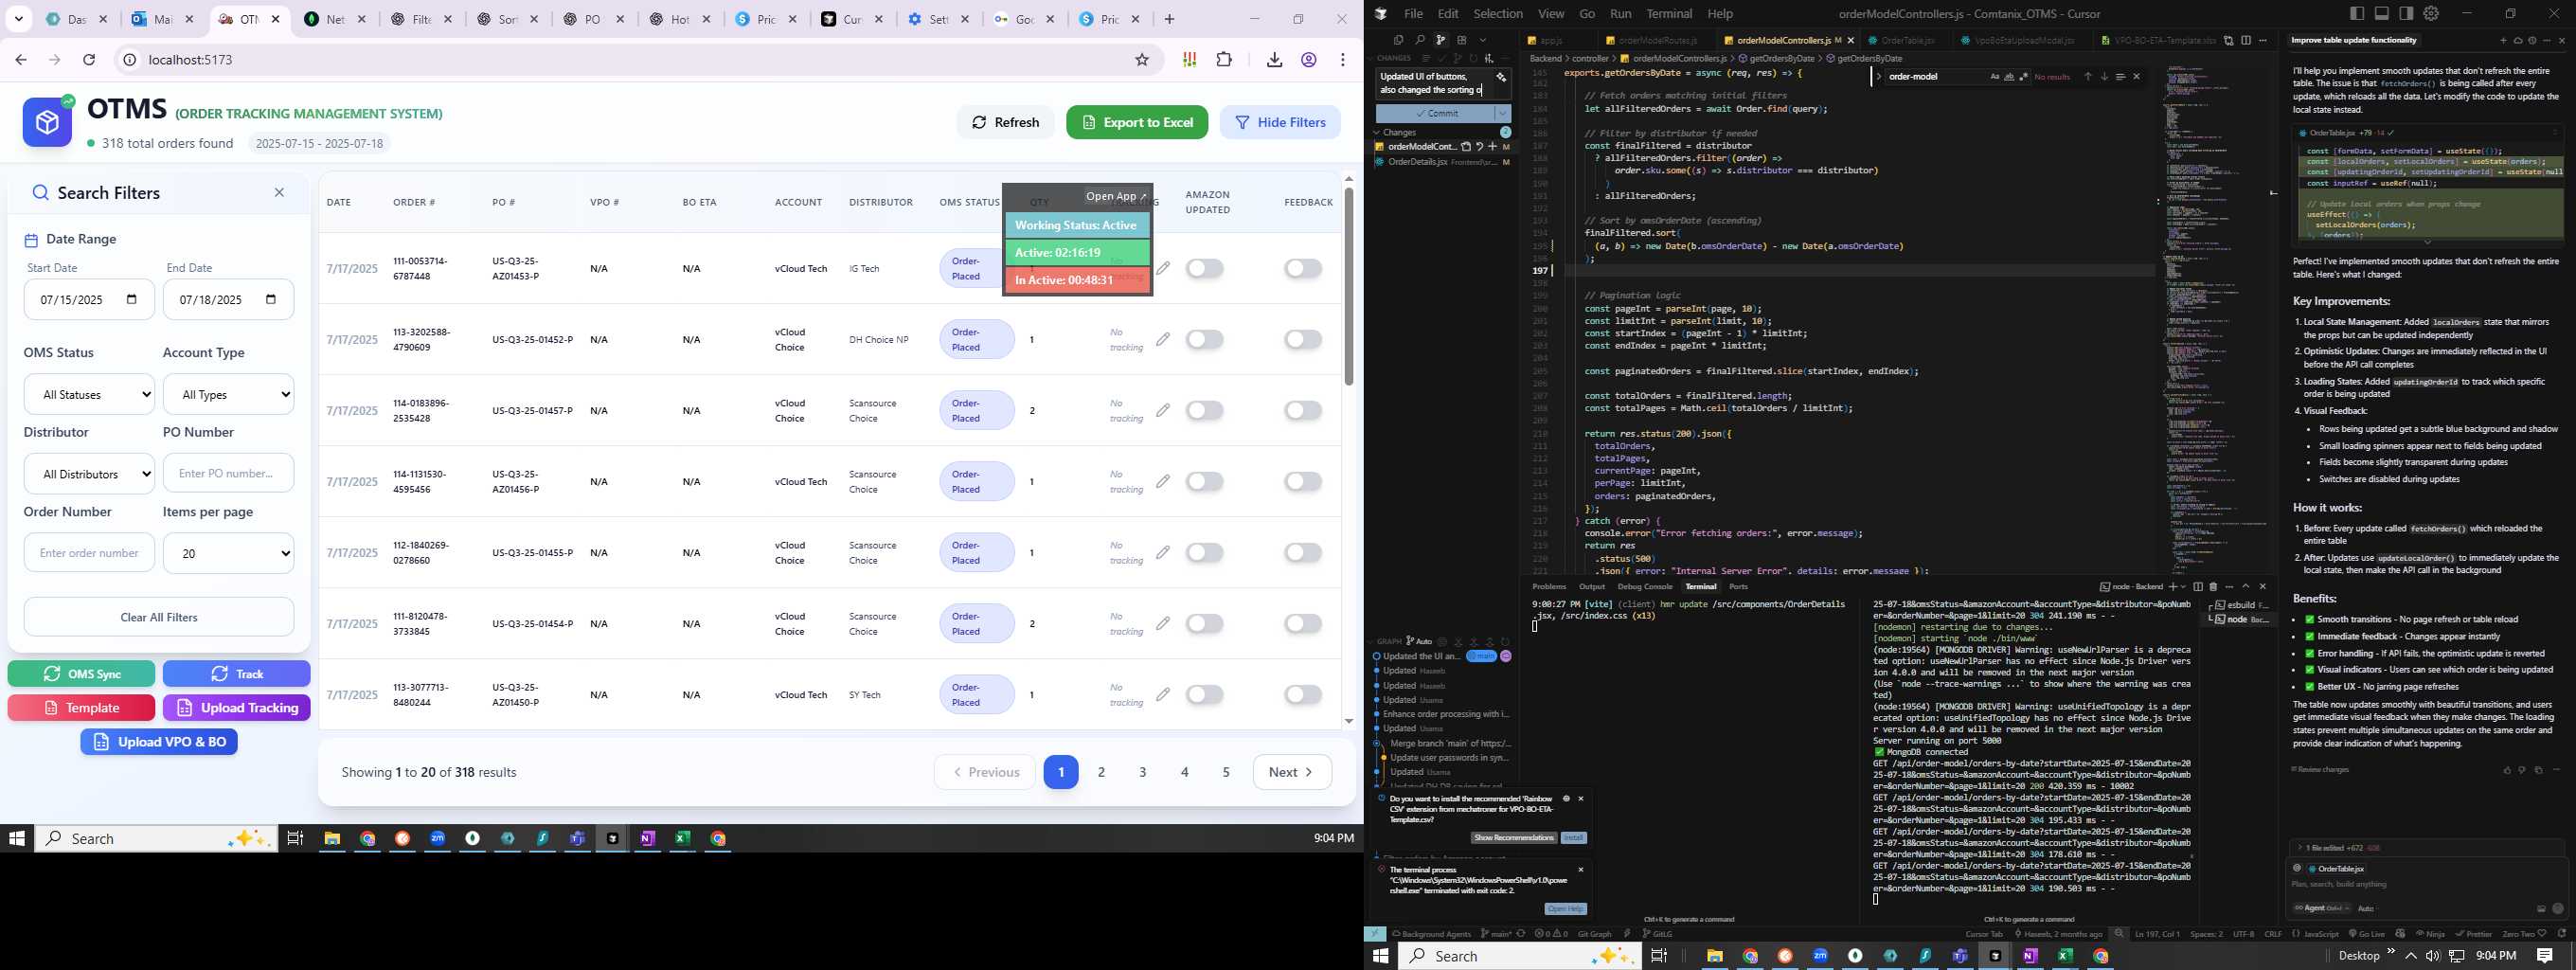Click the OMS Sync button

coord(81,673)
